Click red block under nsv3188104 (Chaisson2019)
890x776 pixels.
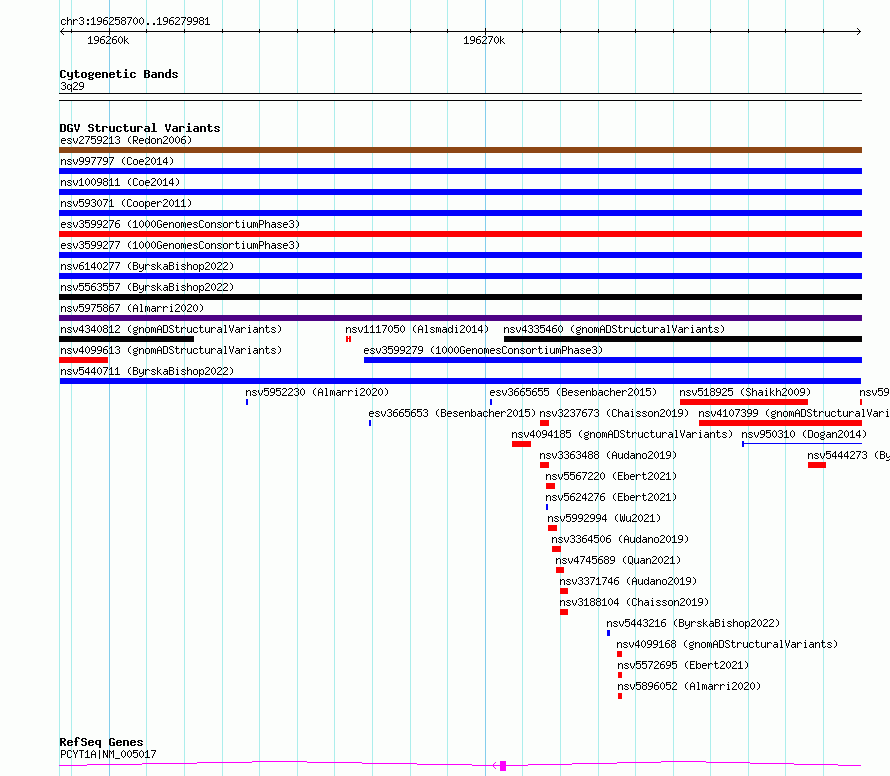click(x=564, y=613)
